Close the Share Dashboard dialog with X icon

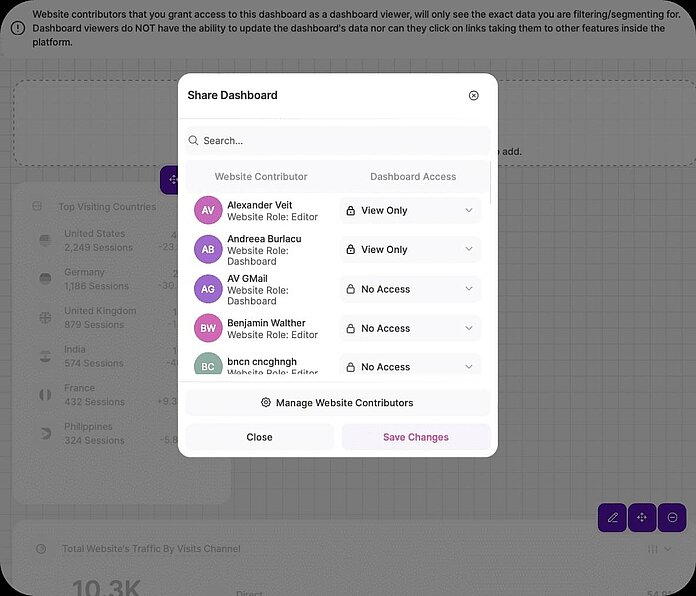click(x=474, y=96)
